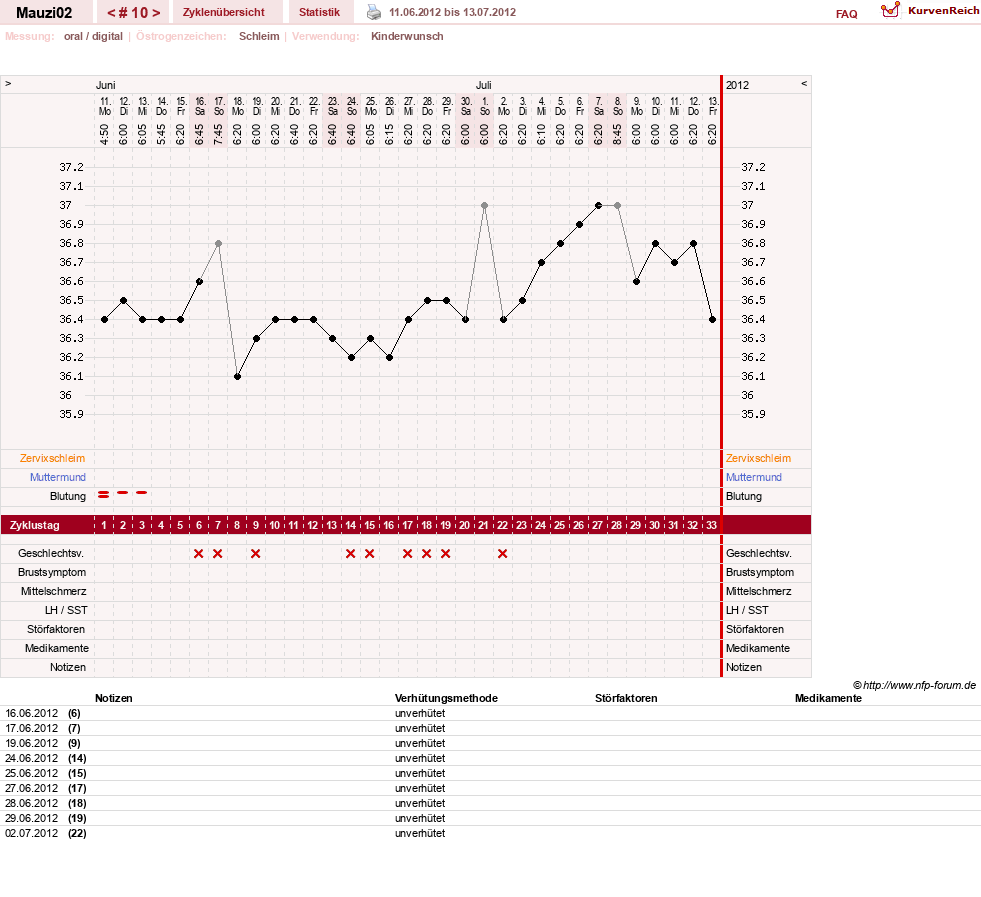Click the 37.0 temperature point on July 7
Viewport: 981px width, 897px height.
598,205
